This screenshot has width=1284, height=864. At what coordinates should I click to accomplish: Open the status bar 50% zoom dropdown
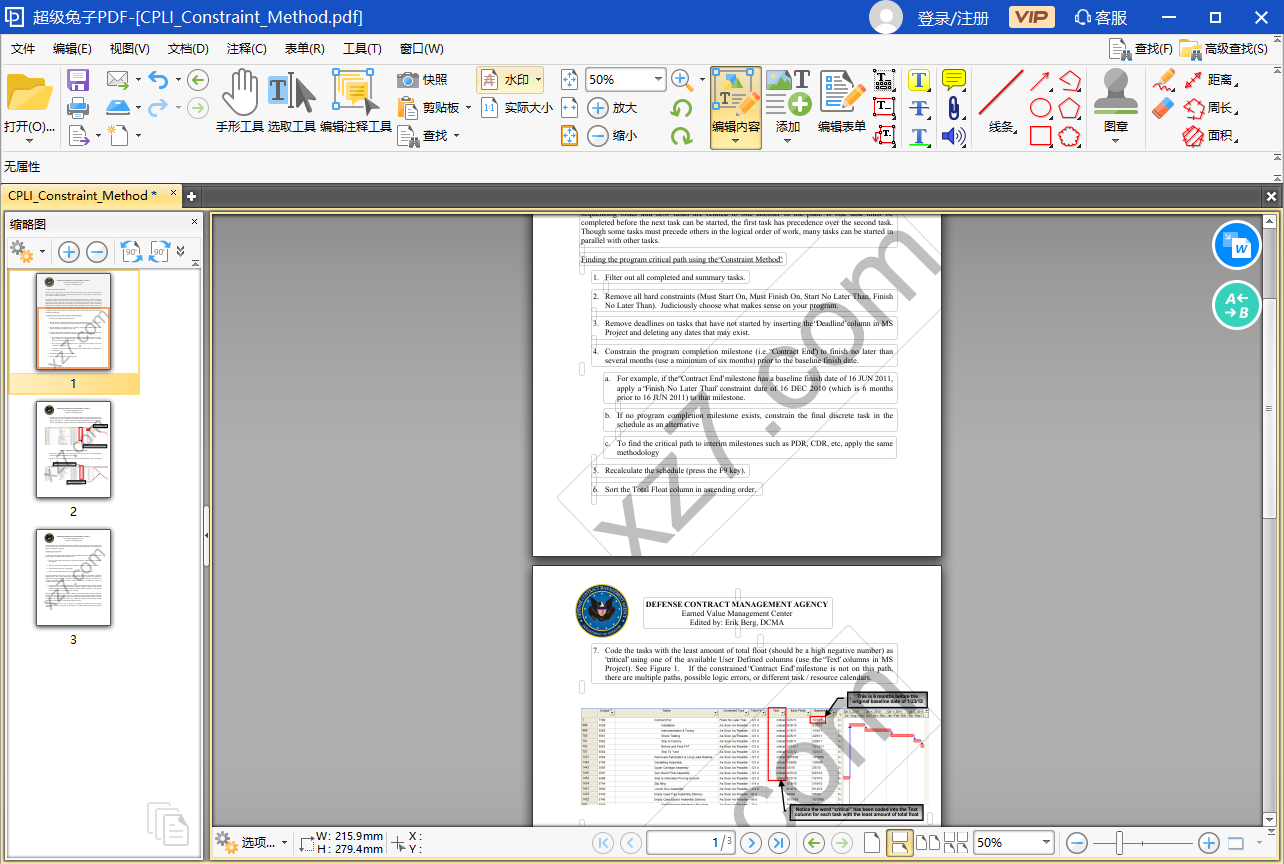(1045, 843)
